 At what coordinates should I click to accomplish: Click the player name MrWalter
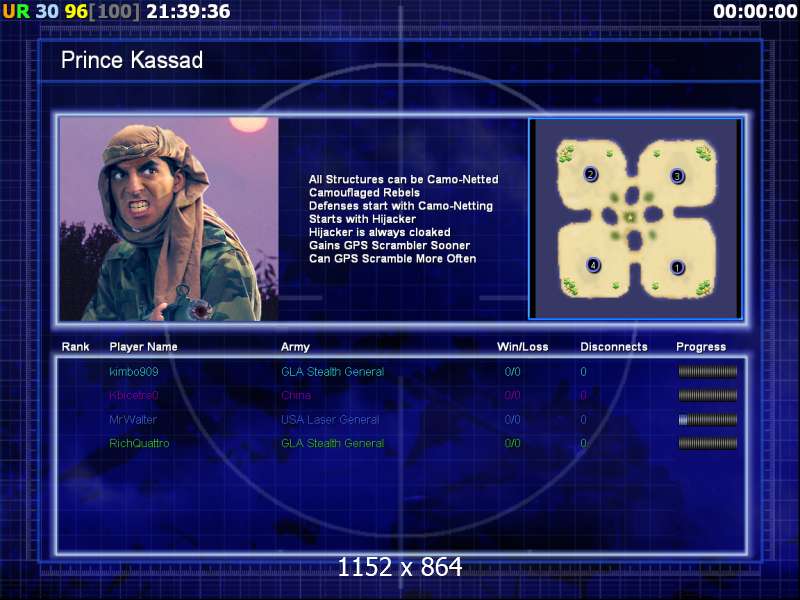(x=133, y=420)
